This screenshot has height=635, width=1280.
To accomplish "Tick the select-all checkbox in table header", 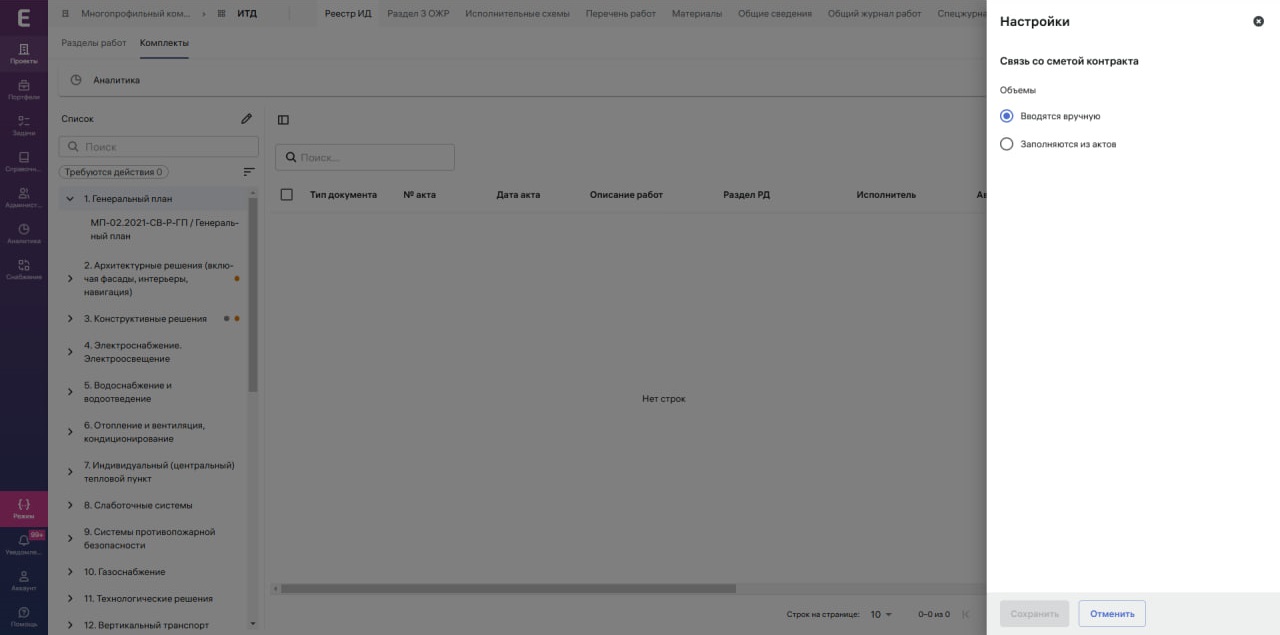I will pyautogui.click(x=287, y=194).
